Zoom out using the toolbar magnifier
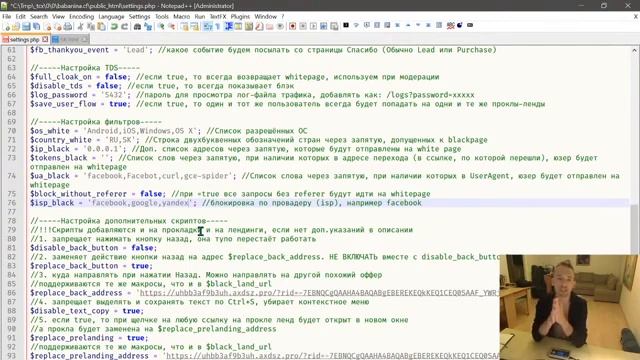The width and height of the screenshot is (640, 360). (172, 26)
